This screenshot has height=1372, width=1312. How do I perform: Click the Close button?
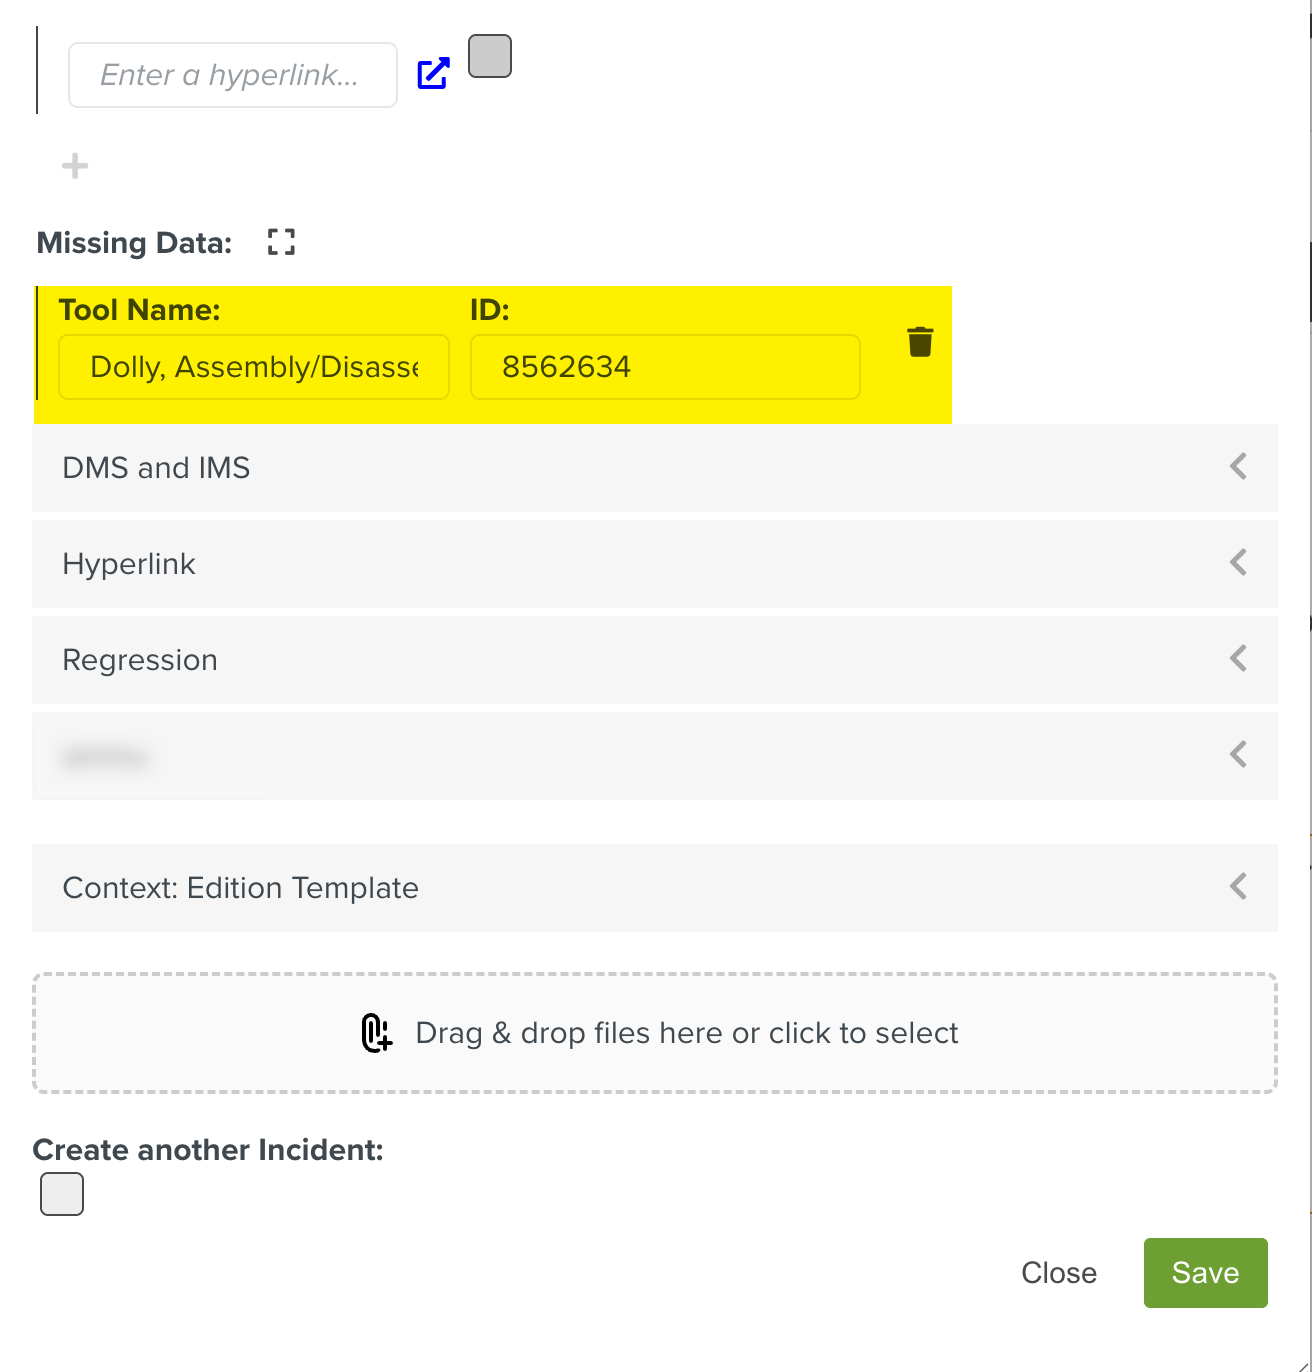(x=1058, y=1272)
